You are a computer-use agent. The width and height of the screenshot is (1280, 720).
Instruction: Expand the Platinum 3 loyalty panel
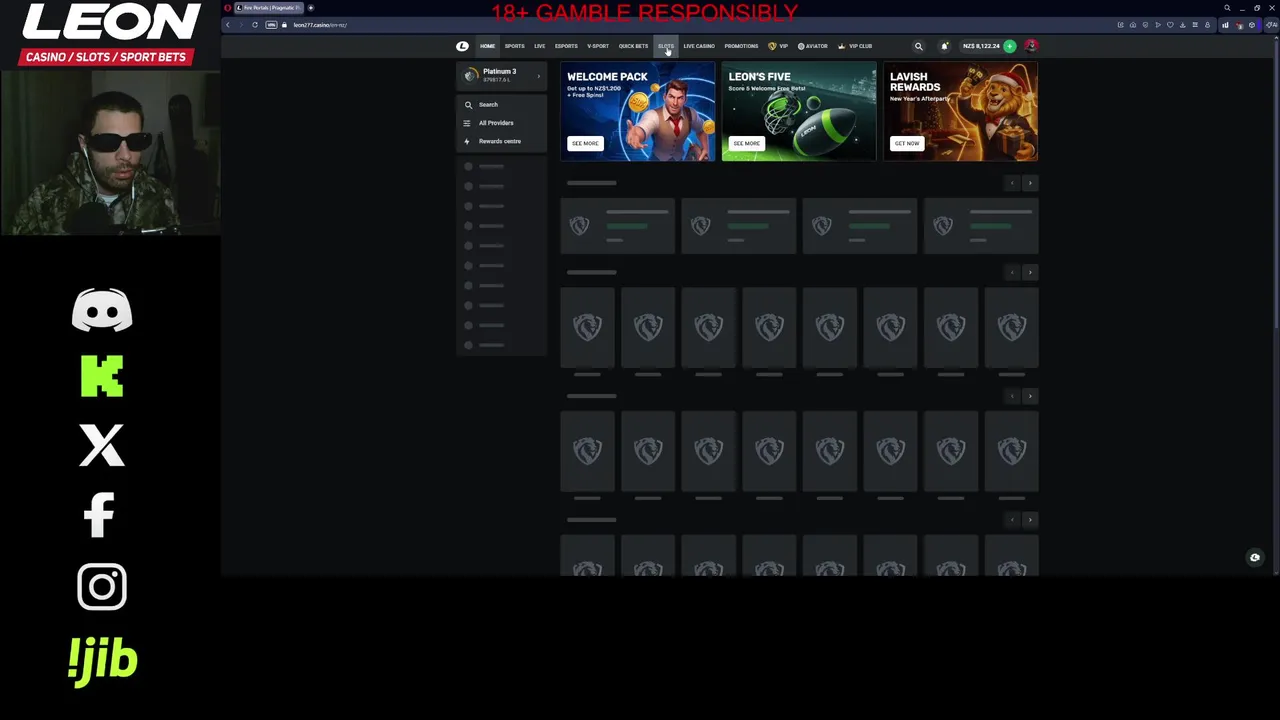pyautogui.click(x=501, y=75)
